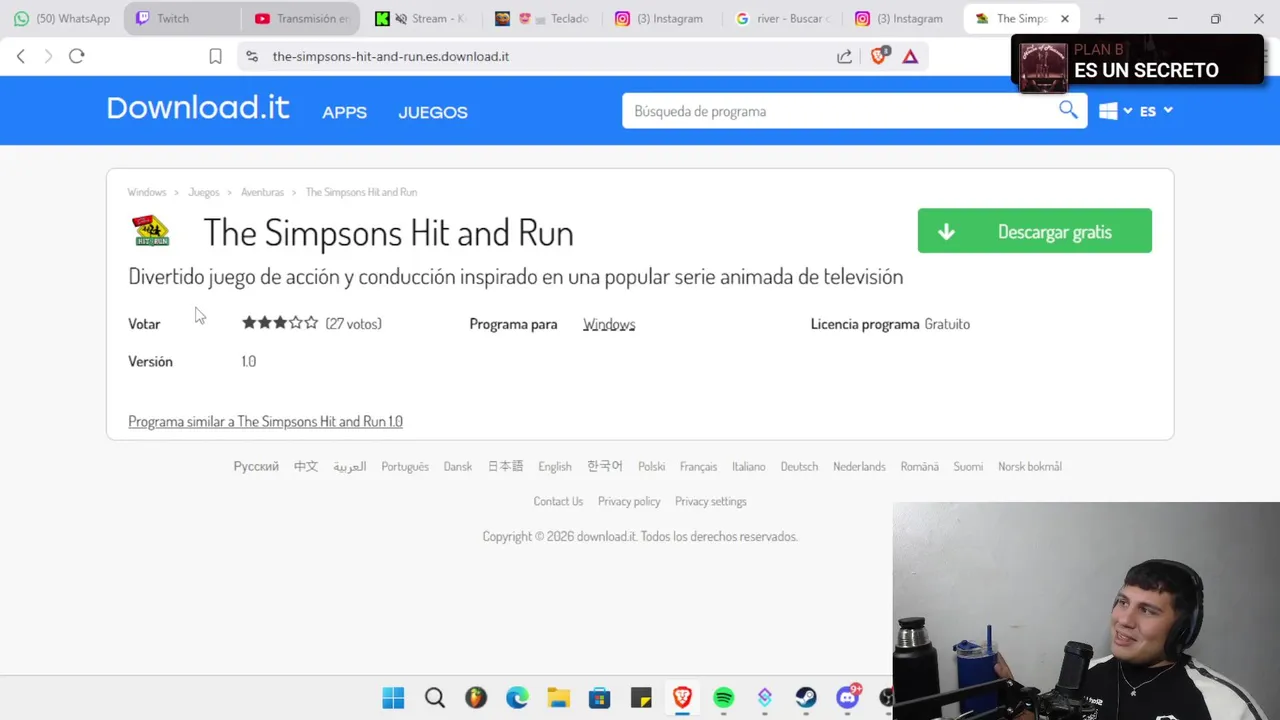This screenshot has height=720, width=1280.
Task: Open Discord from taskbar
Action: 848,697
